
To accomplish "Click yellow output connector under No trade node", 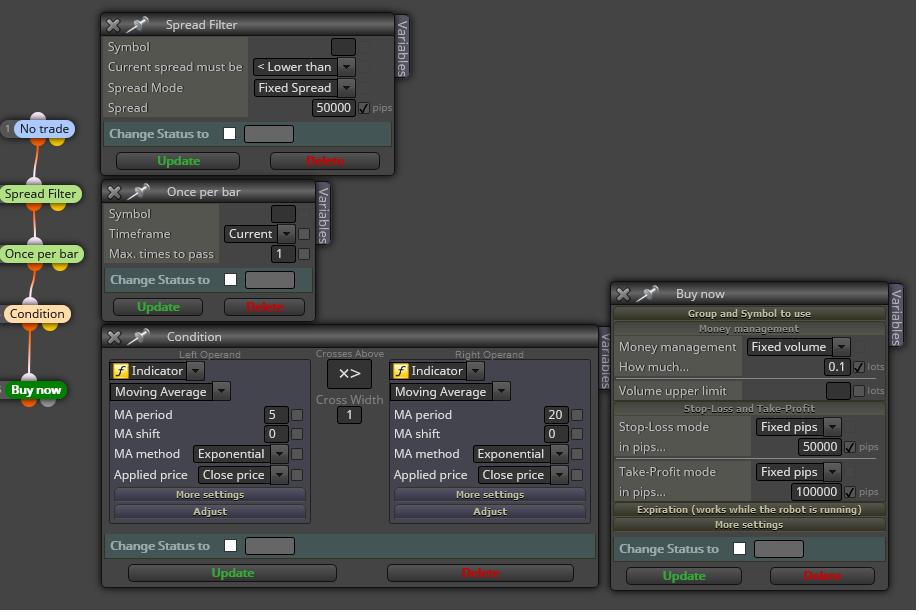I will coord(57,141).
